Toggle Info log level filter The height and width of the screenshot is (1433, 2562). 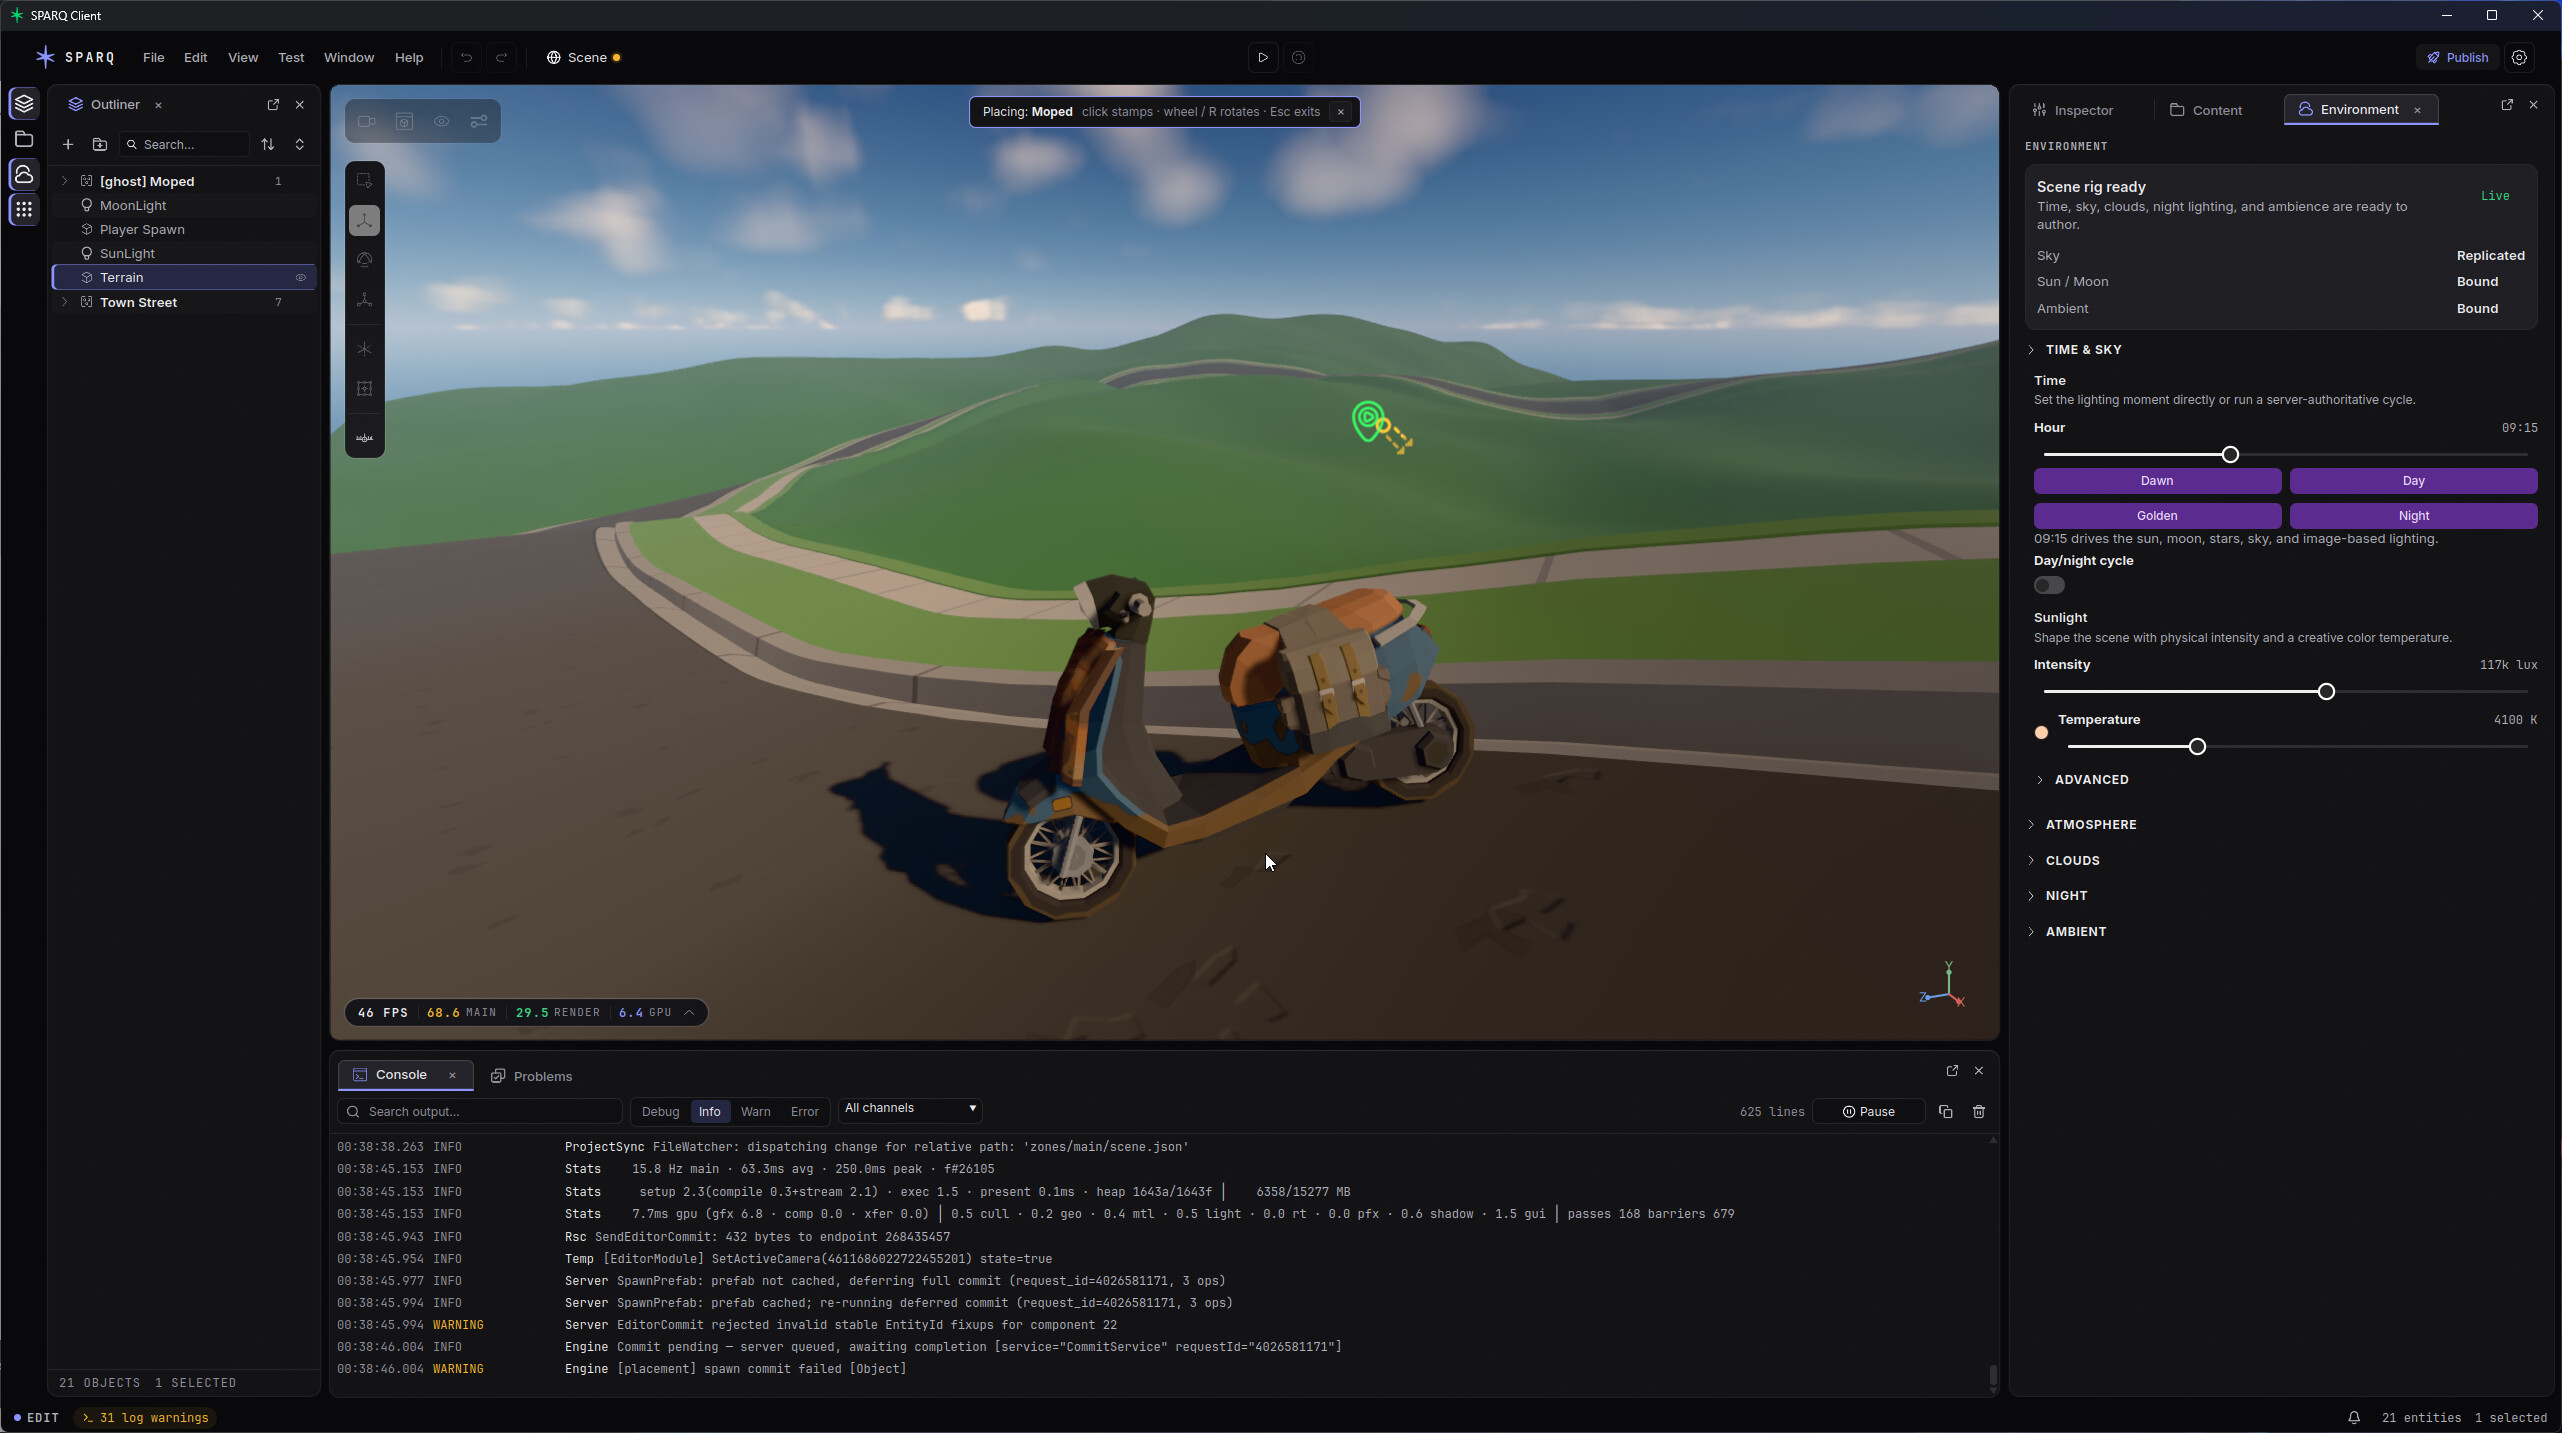(709, 1111)
